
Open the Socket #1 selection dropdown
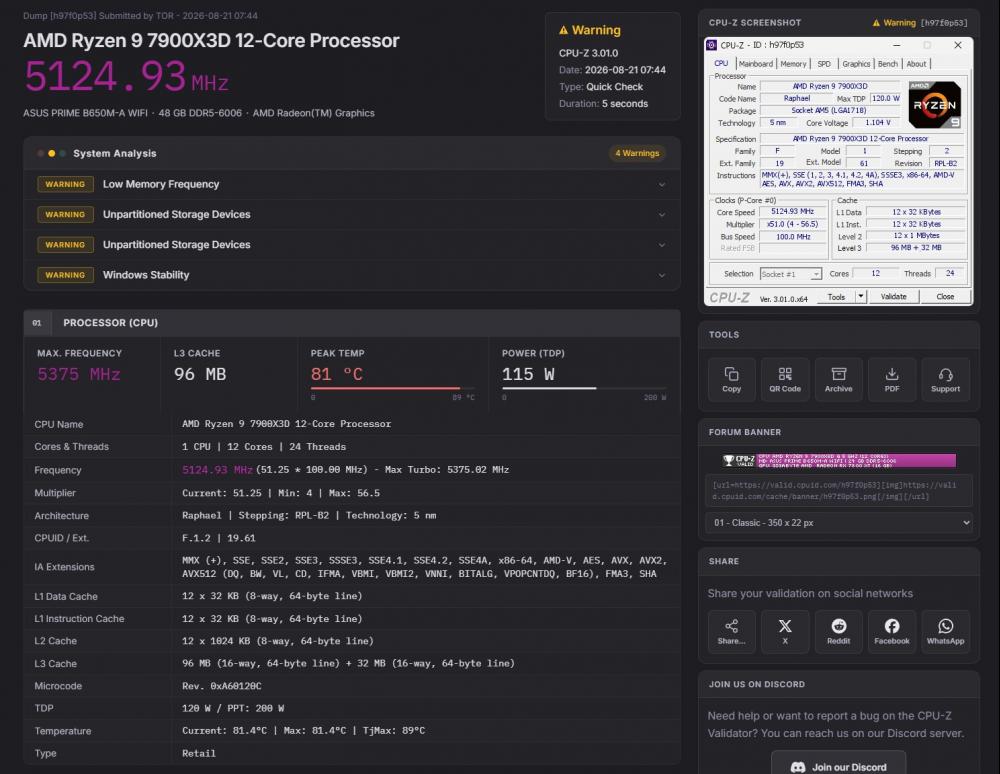coord(790,274)
